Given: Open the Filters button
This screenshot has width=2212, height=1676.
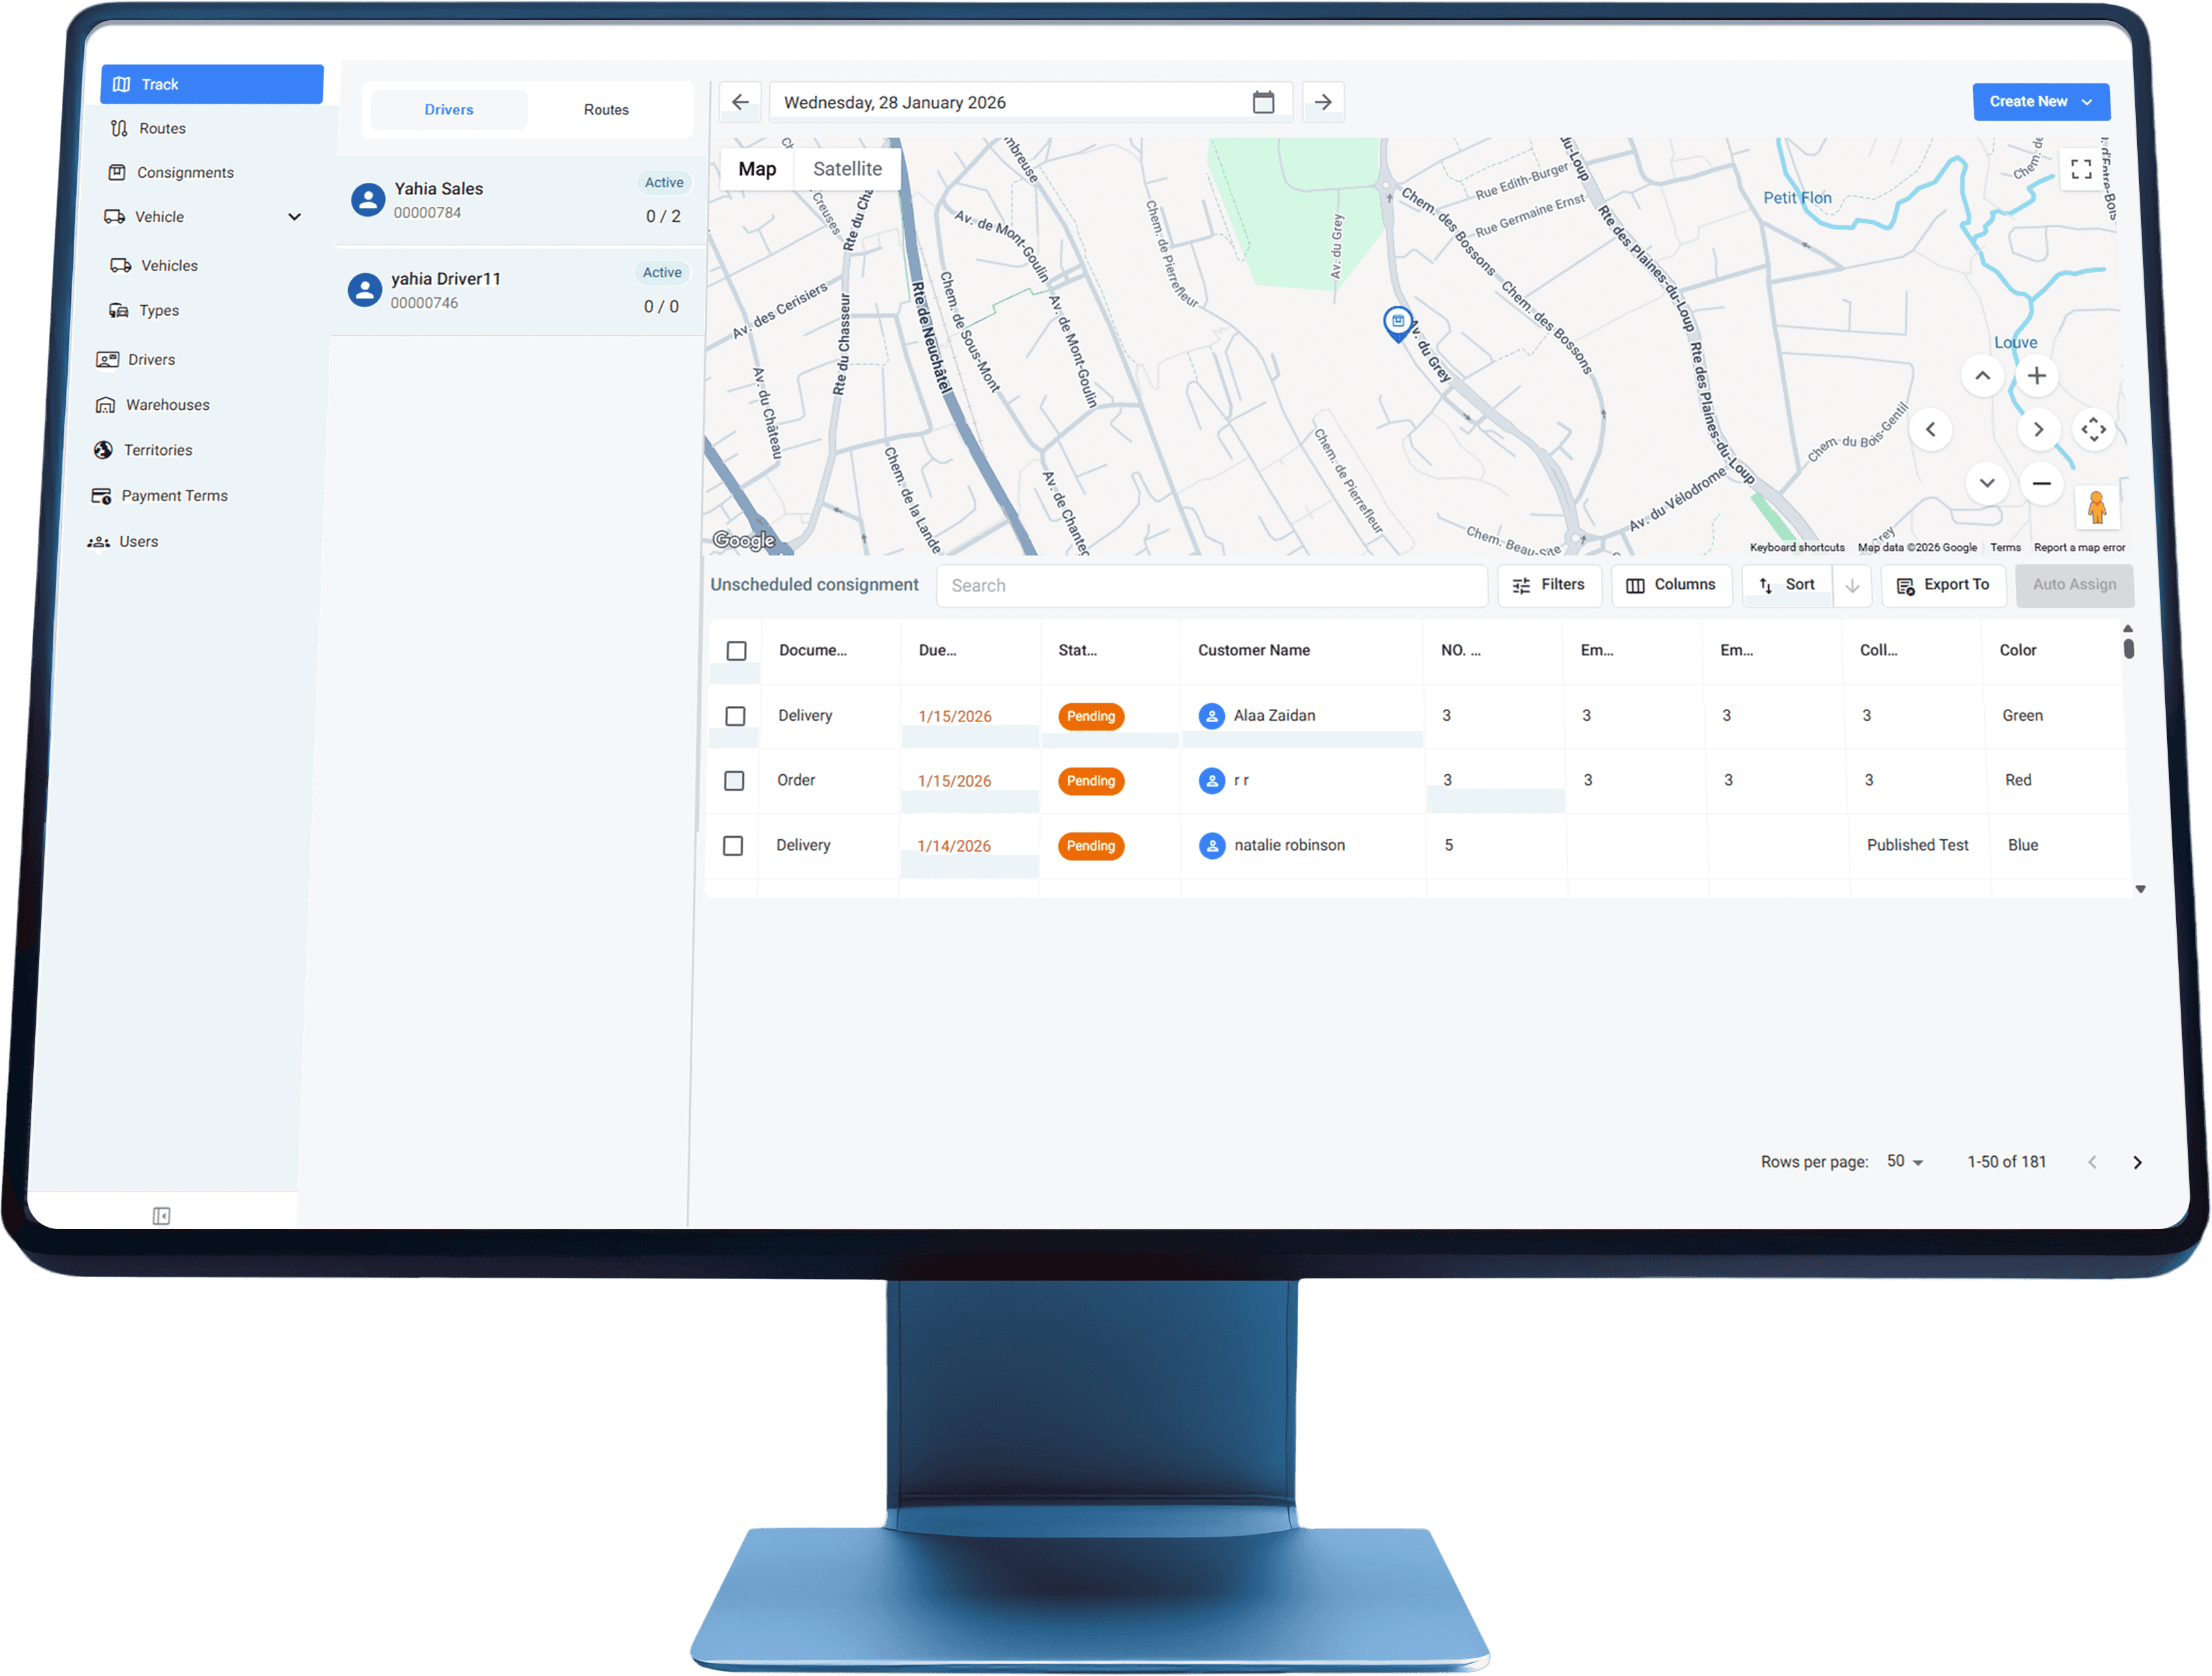Looking at the screenshot, I should (x=1548, y=585).
